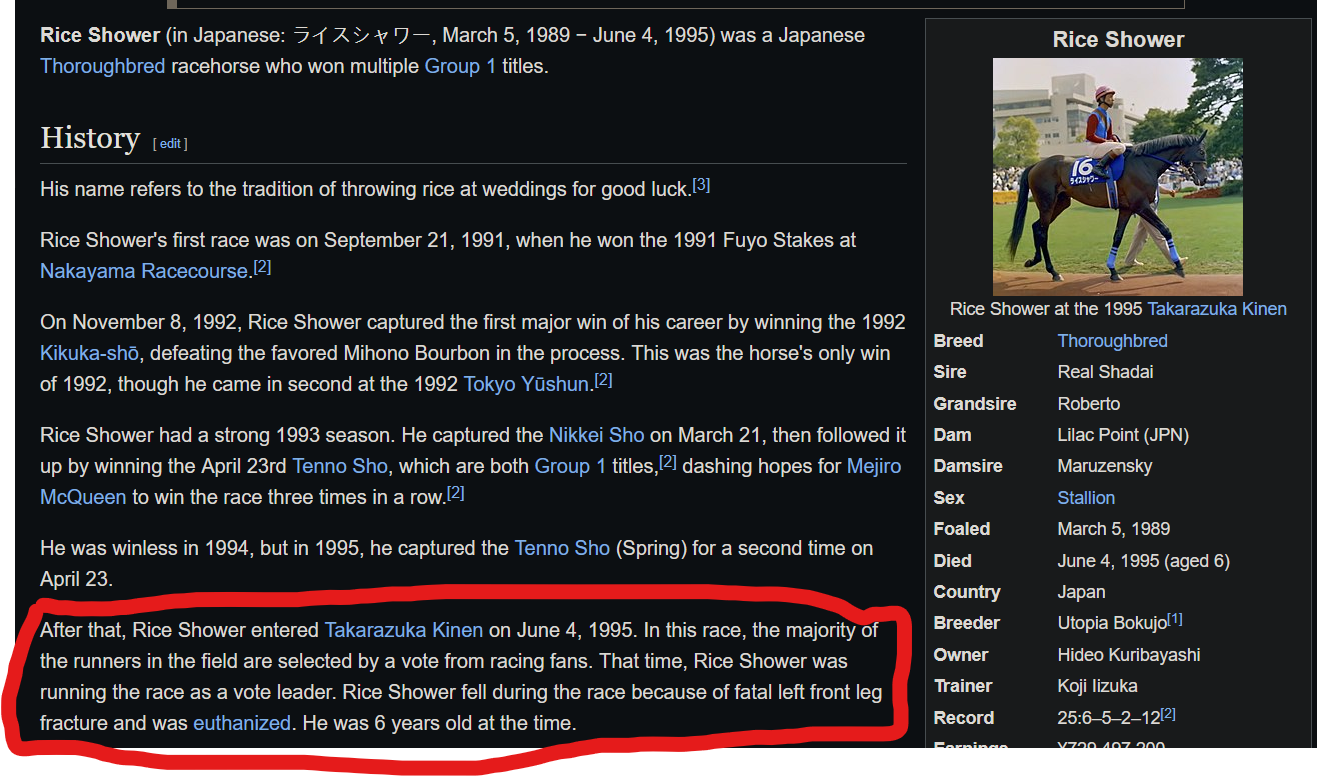Click the foaled date March 5, 1989 in the infobox
This screenshot has width=1317, height=776.
click(1114, 529)
